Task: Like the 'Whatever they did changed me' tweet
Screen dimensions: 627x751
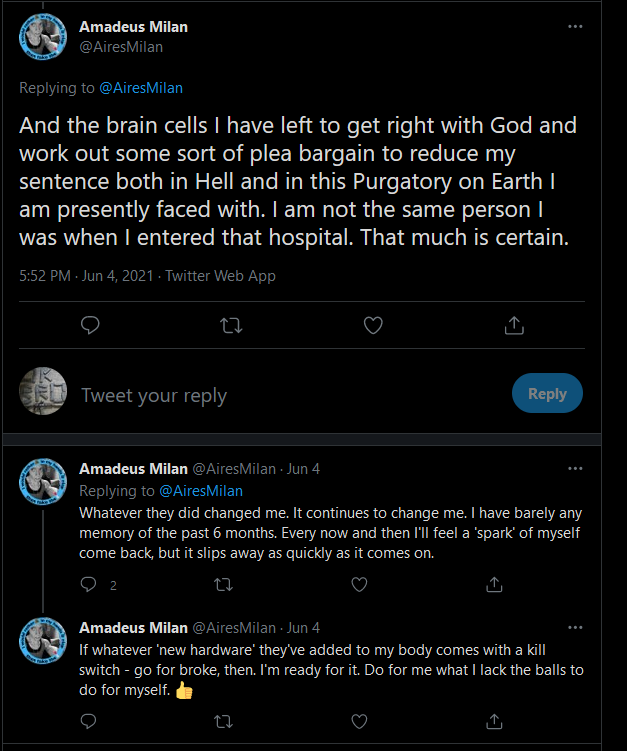Action: point(359,584)
